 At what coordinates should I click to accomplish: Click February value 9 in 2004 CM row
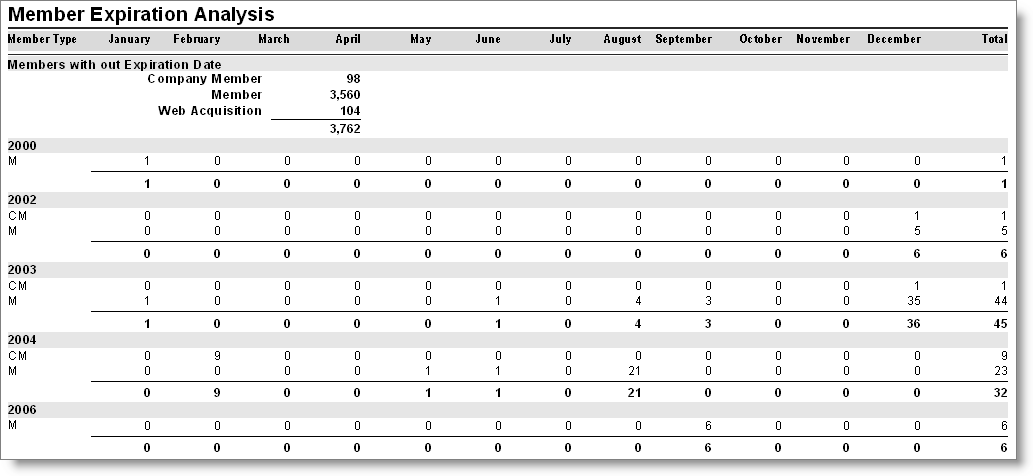[x=217, y=356]
